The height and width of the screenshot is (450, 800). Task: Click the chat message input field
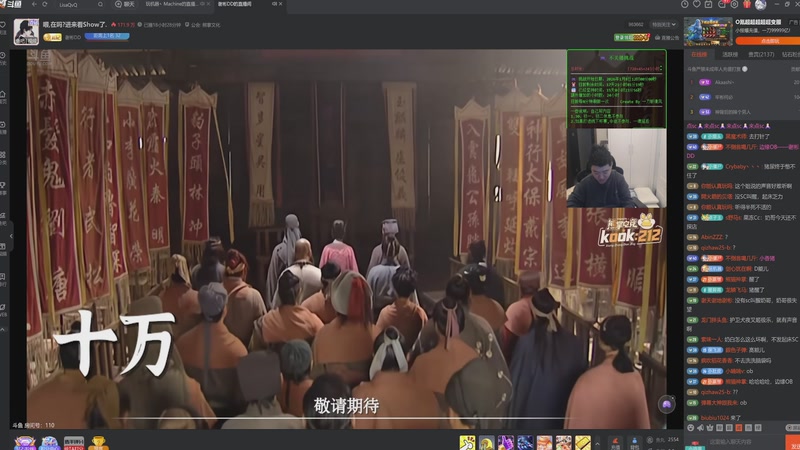tap(745, 442)
